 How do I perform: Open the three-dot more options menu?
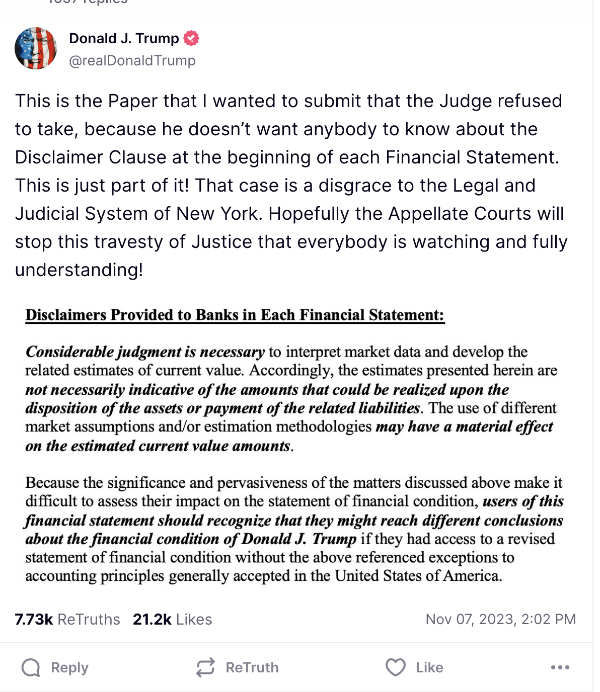[x=560, y=667]
